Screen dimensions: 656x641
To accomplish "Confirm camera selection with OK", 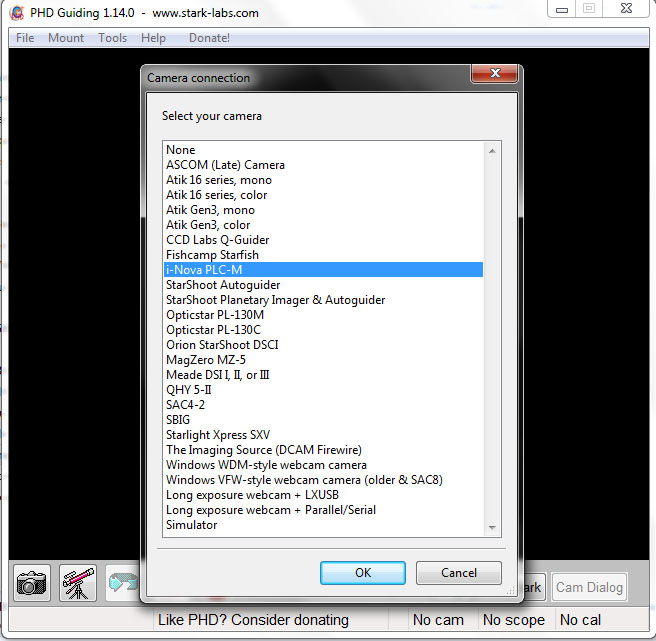I will 363,573.
